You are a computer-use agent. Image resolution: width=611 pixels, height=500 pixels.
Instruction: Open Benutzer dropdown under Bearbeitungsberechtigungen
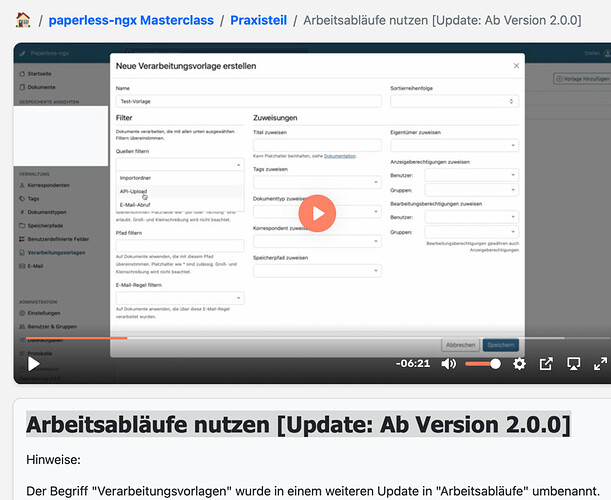[x=471, y=217]
